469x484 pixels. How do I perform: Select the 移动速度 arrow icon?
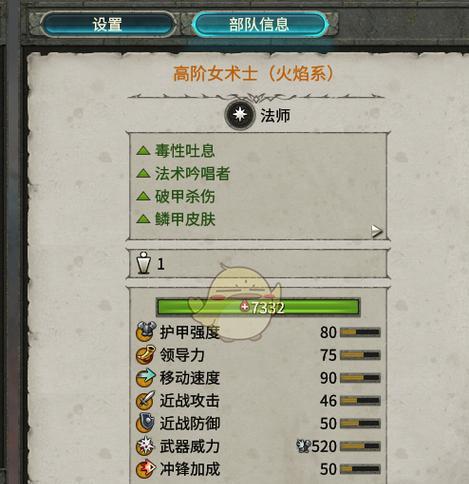(146, 378)
